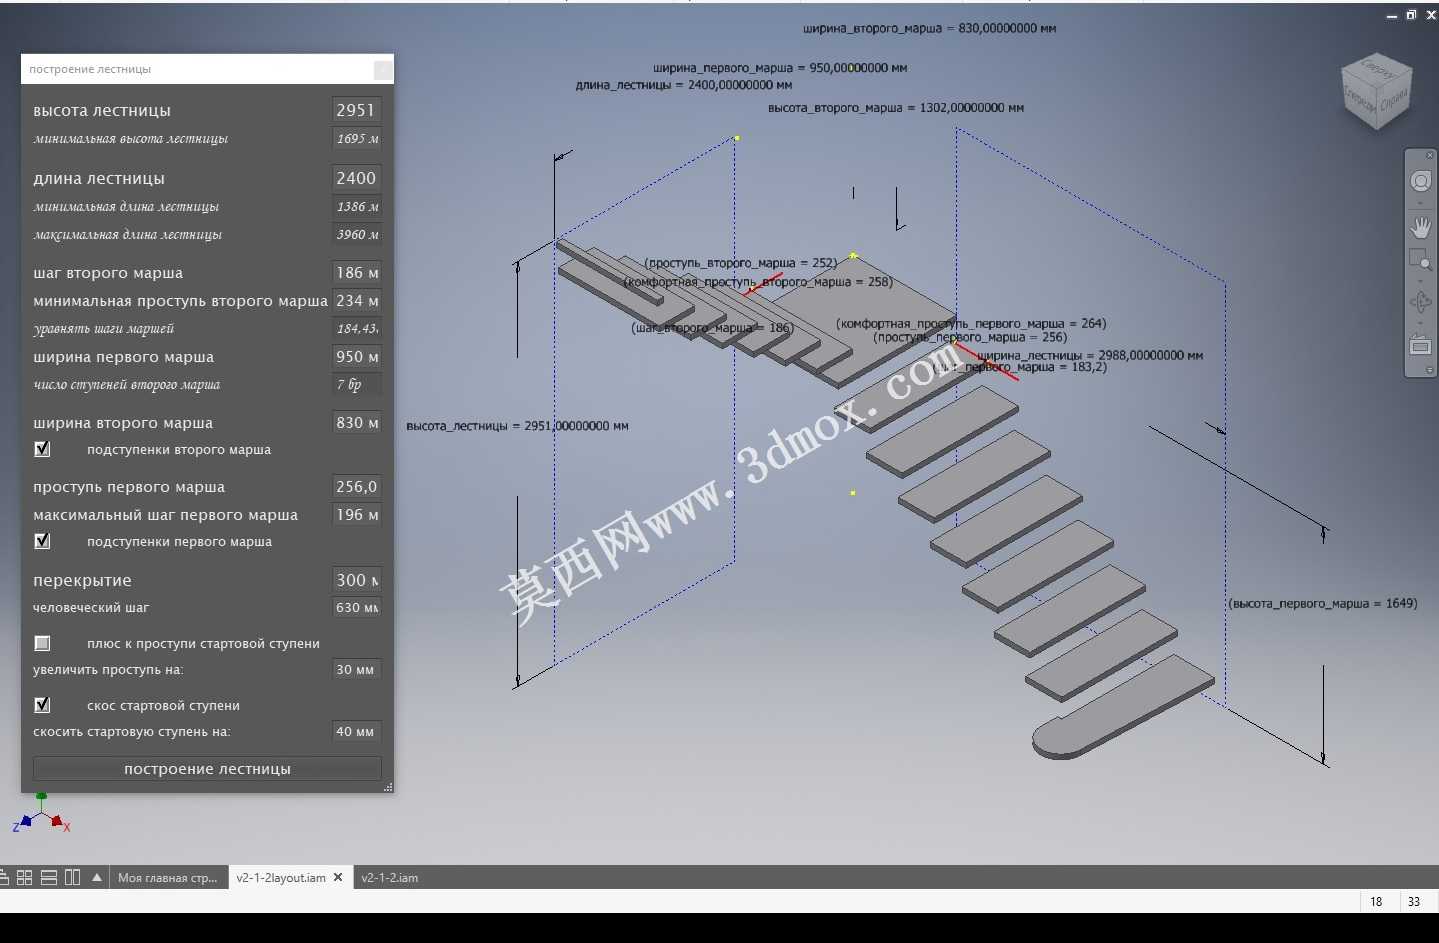The width and height of the screenshot is (1439, 943).
Task: Edit скосить стартовую ступень 40 мм field
Action: coord(356,731)
